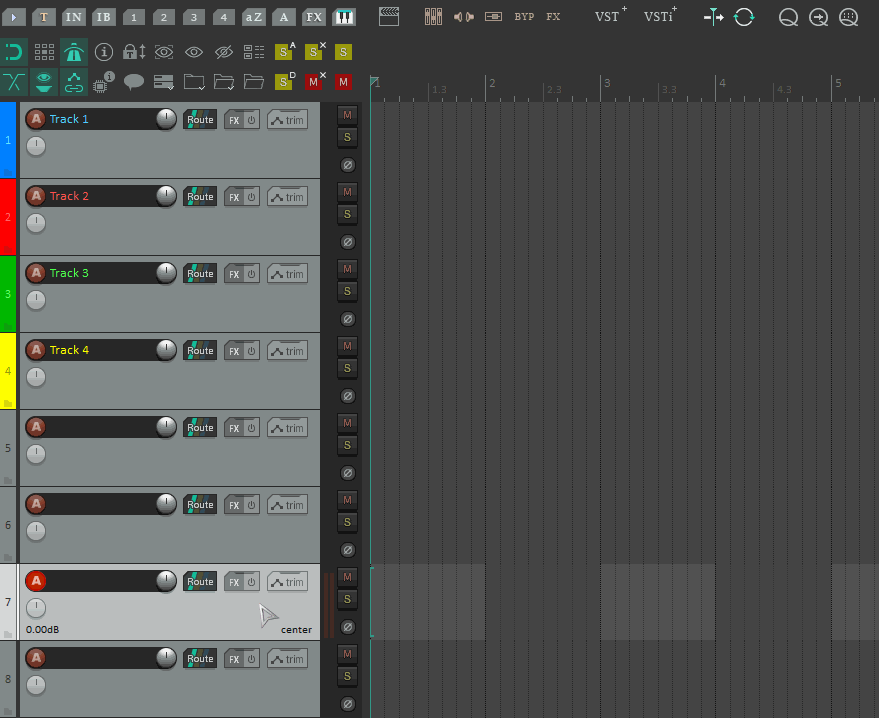
Task: Open trim automation mode for track 7
Action: (288, 582)
